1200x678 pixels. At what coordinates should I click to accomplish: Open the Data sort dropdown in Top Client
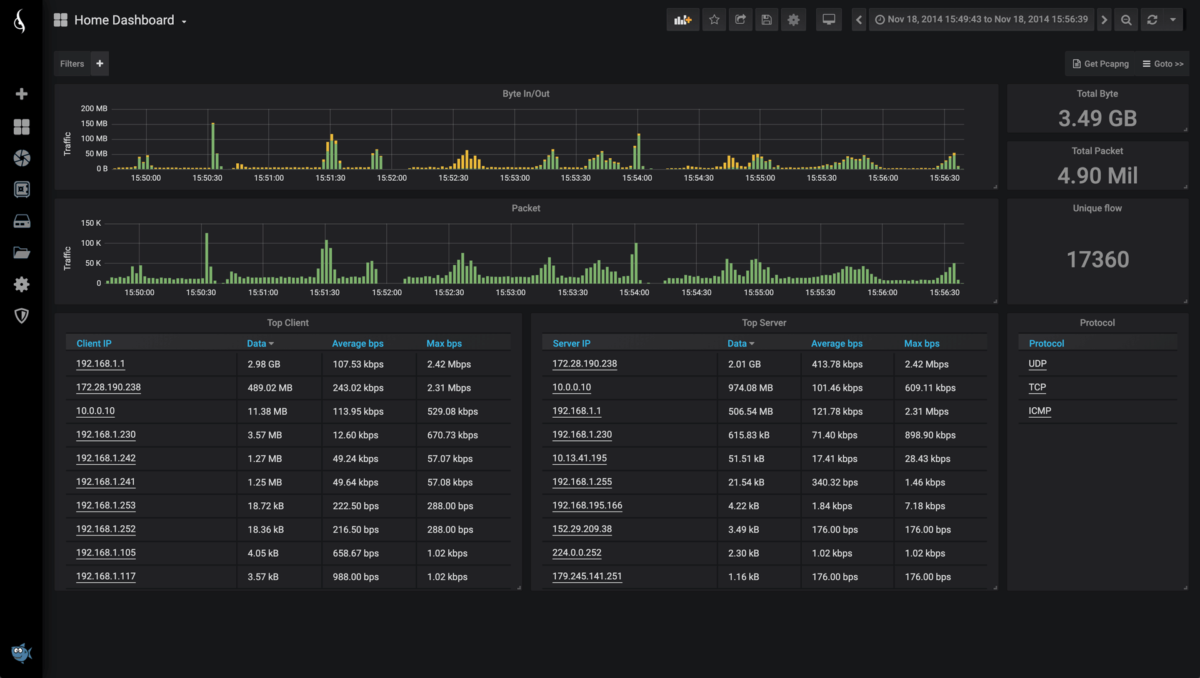(x=255, y=343)
